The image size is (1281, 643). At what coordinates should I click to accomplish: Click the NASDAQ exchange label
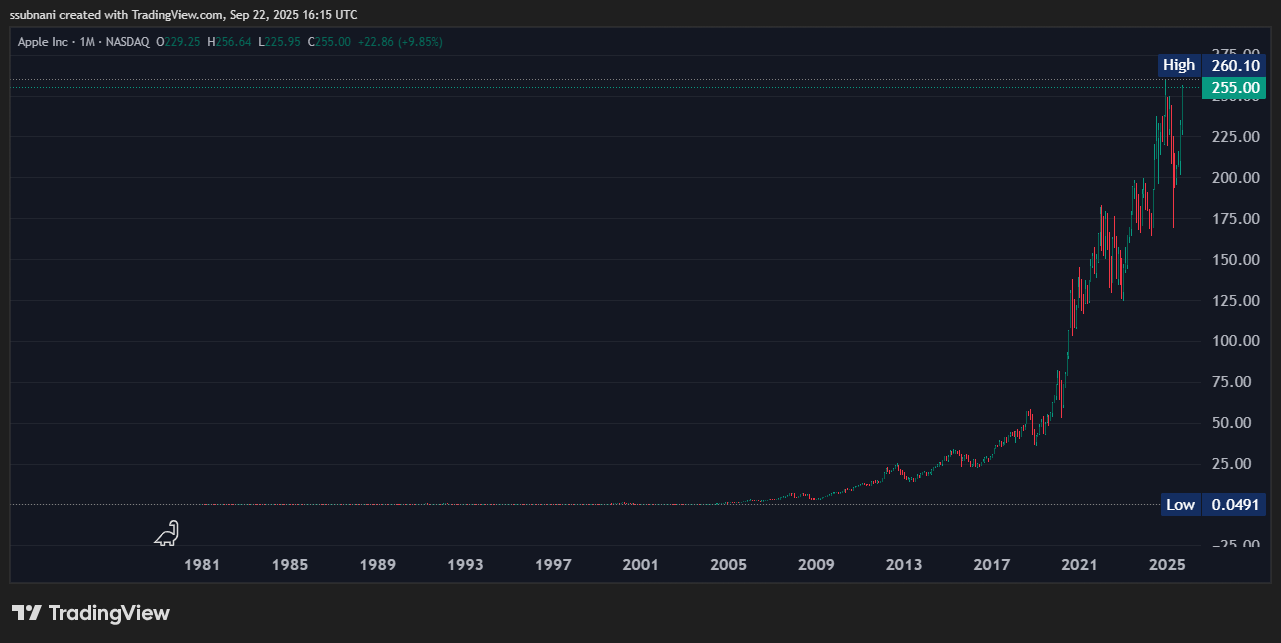pyautogui.click(x=126, y=42)
